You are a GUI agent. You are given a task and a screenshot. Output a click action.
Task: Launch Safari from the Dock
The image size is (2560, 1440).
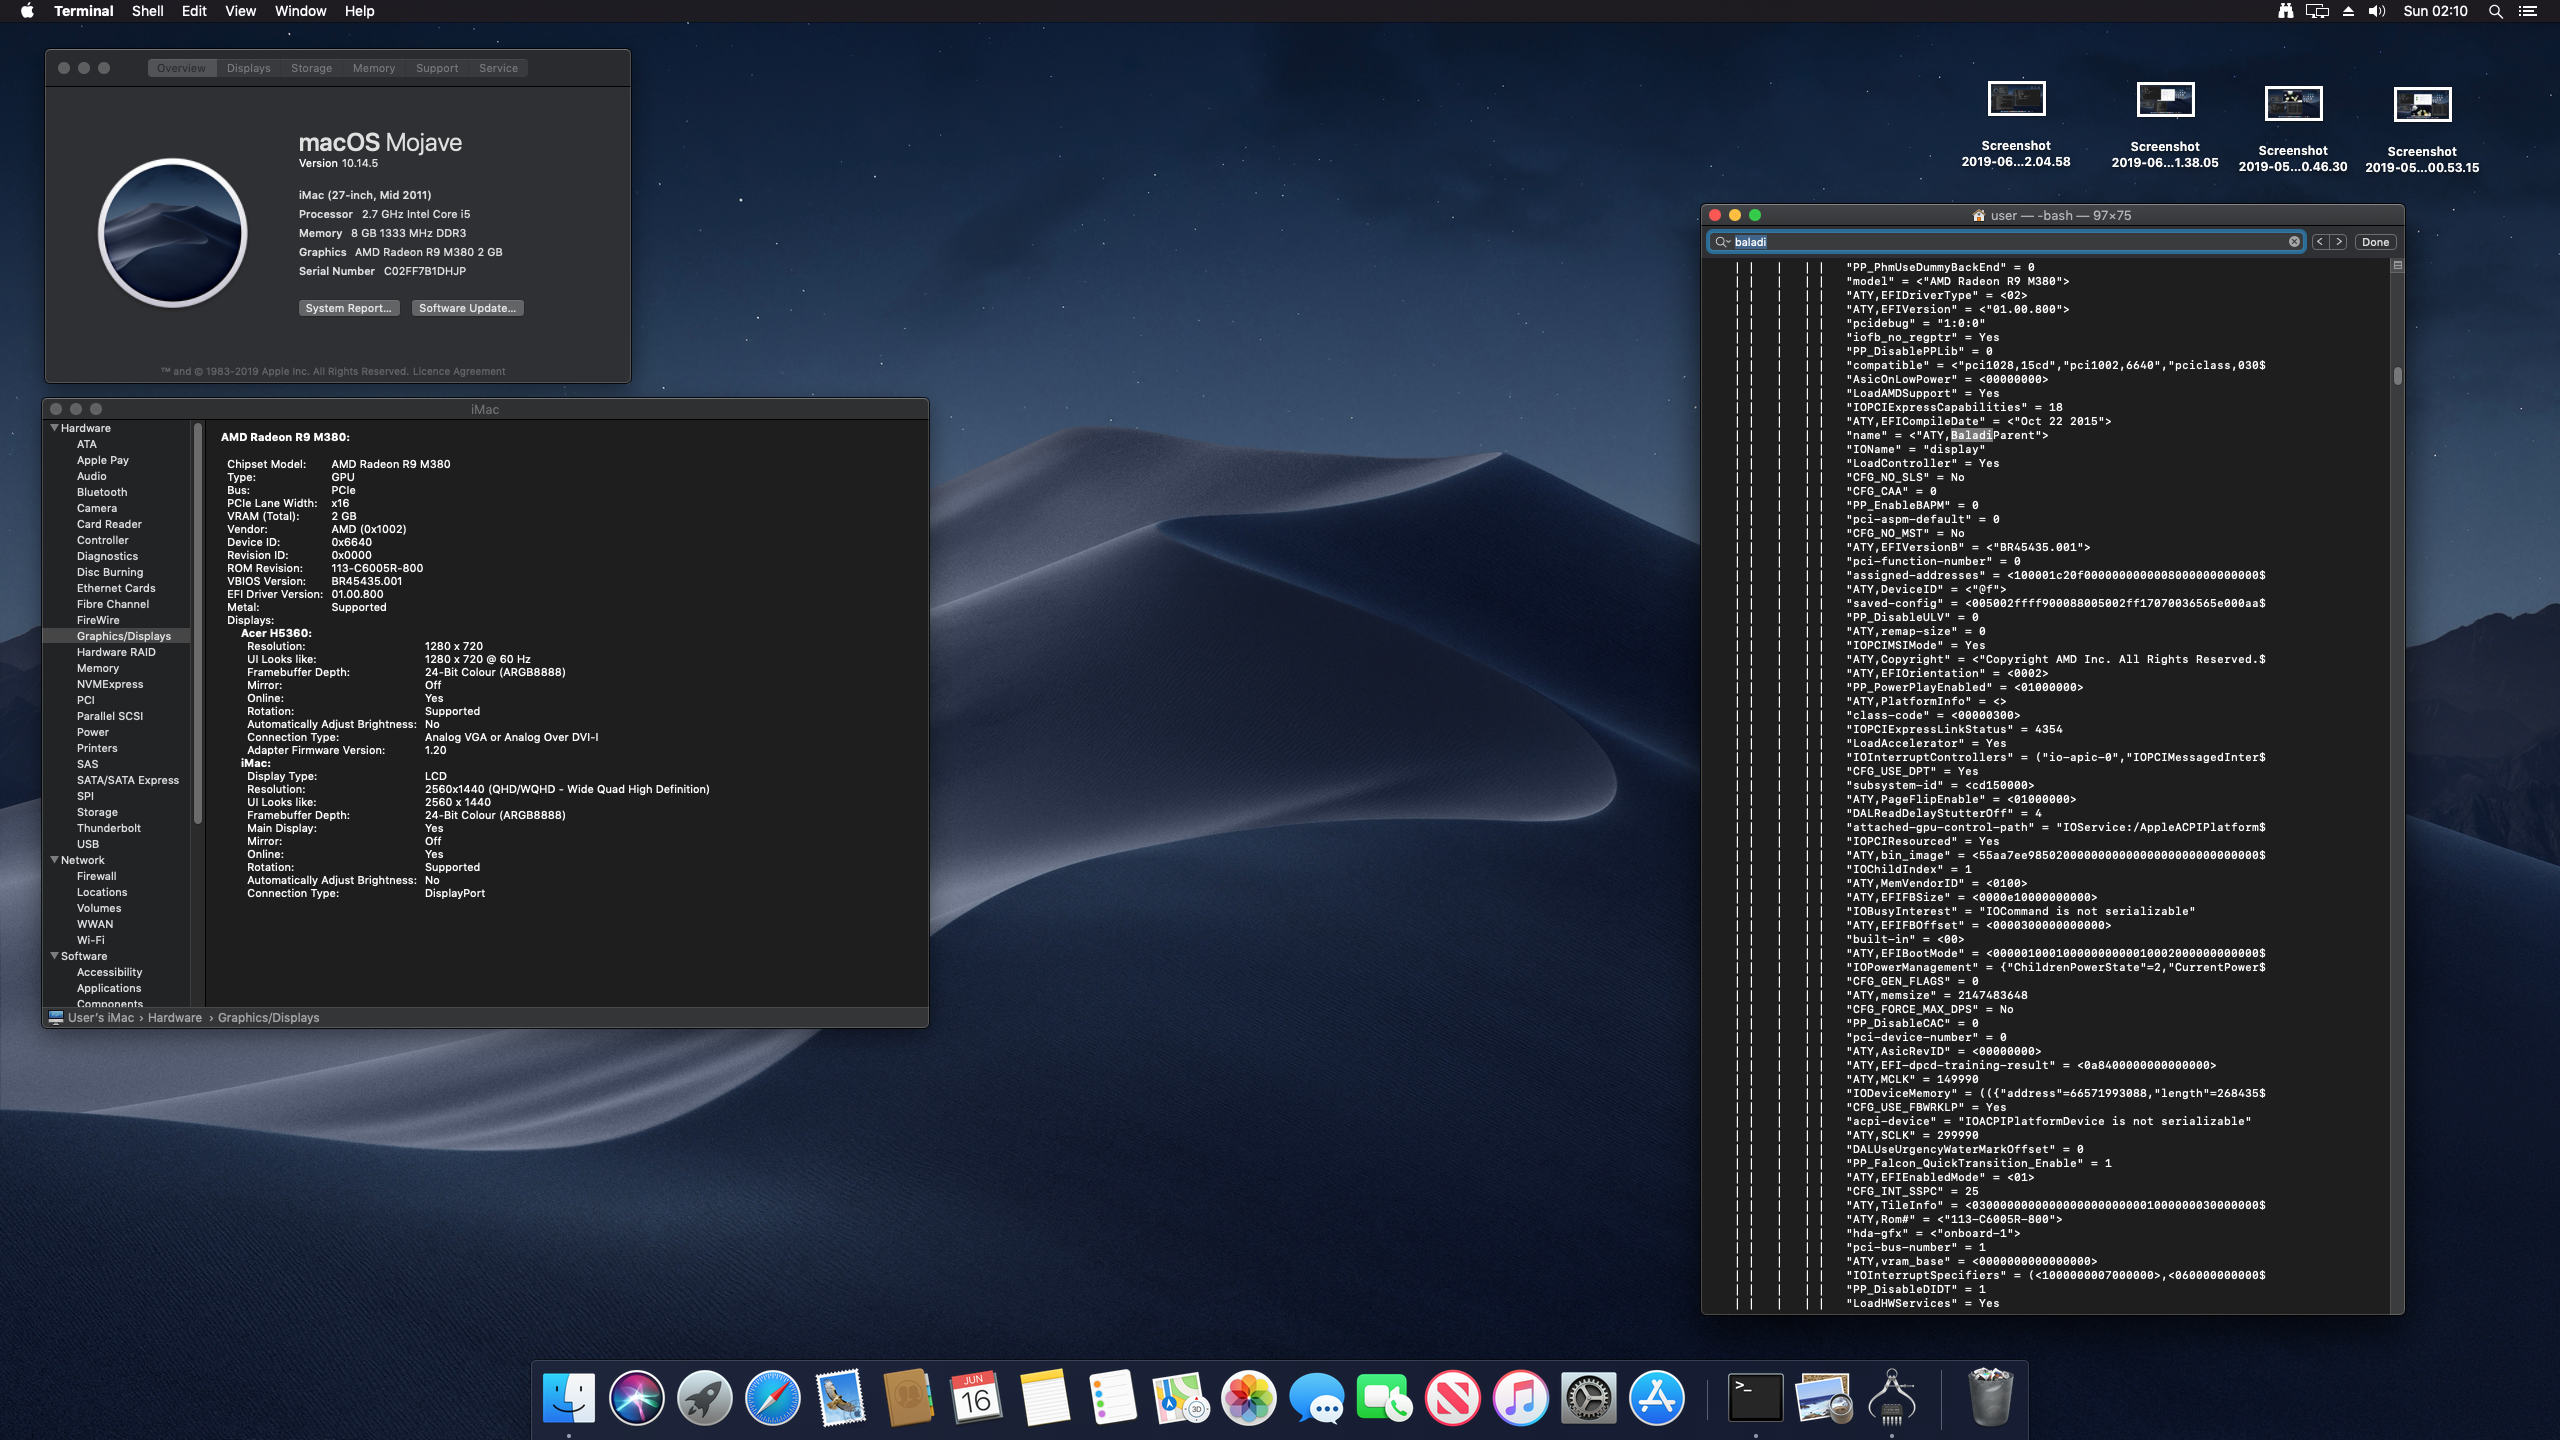coord(772,1397)
